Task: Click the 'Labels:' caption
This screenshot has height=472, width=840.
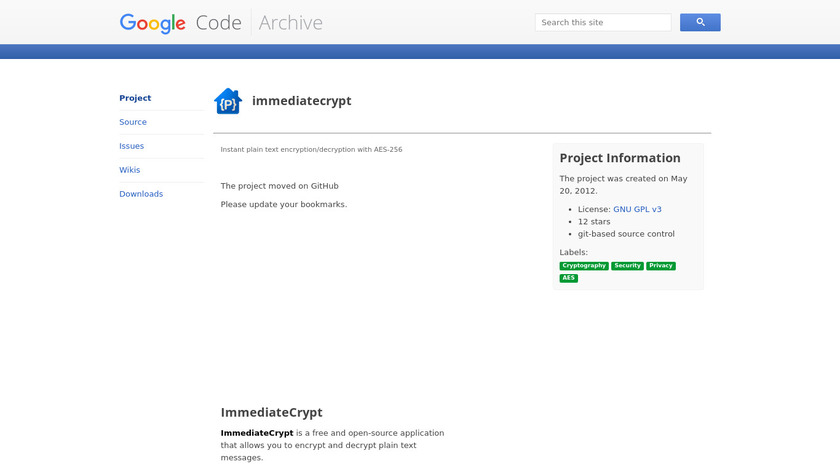Action: coord(573,252)
